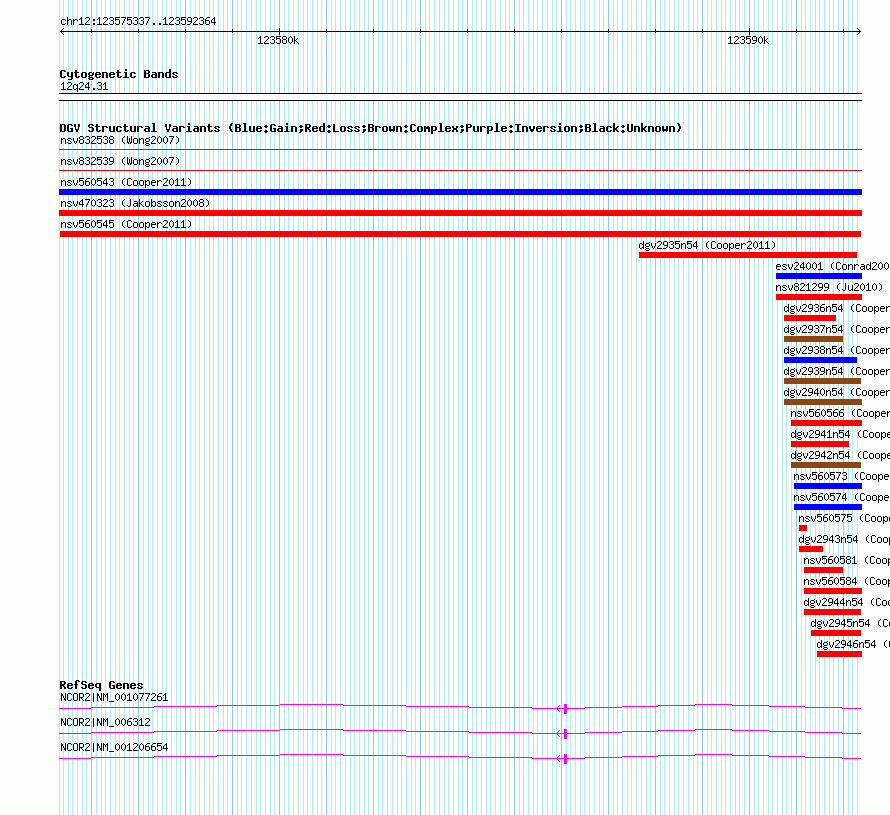This screenshot has width=890, height=815.
Task: Select the blue nsv560543 gain bar
Action: (460, 192)
